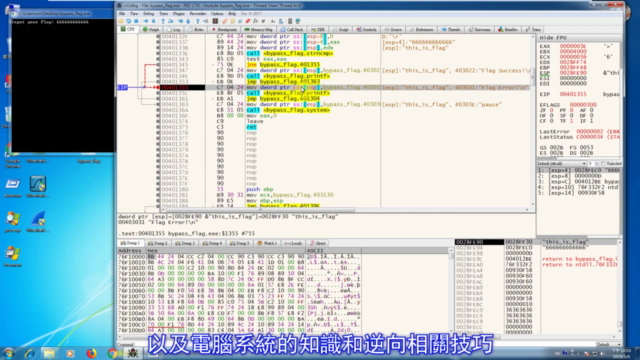Click the Stop debugging square icon
The height and width of the screenshot is (360, 640).
(136, 21)
